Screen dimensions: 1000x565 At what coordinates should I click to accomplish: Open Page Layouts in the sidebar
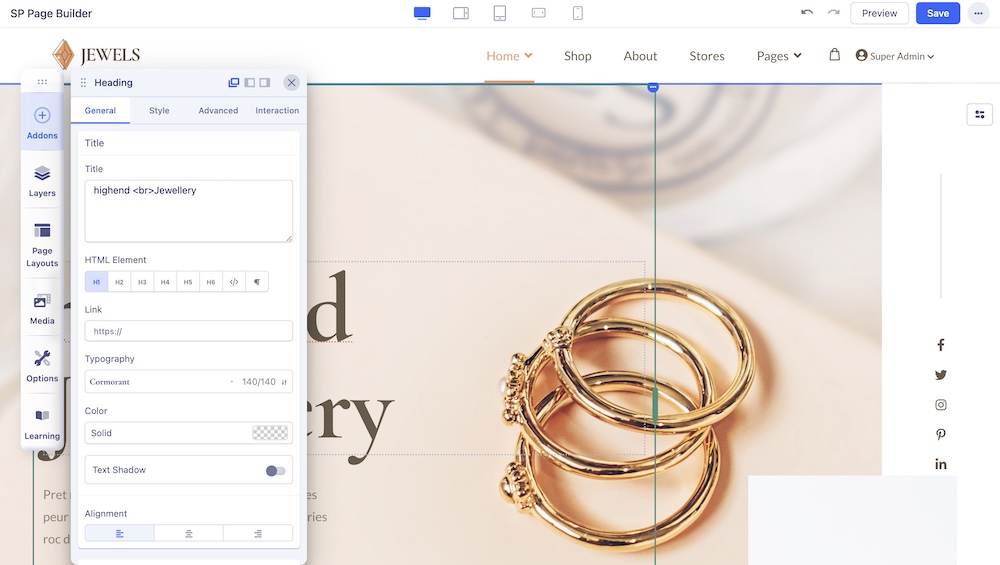[x=42, y=243]
